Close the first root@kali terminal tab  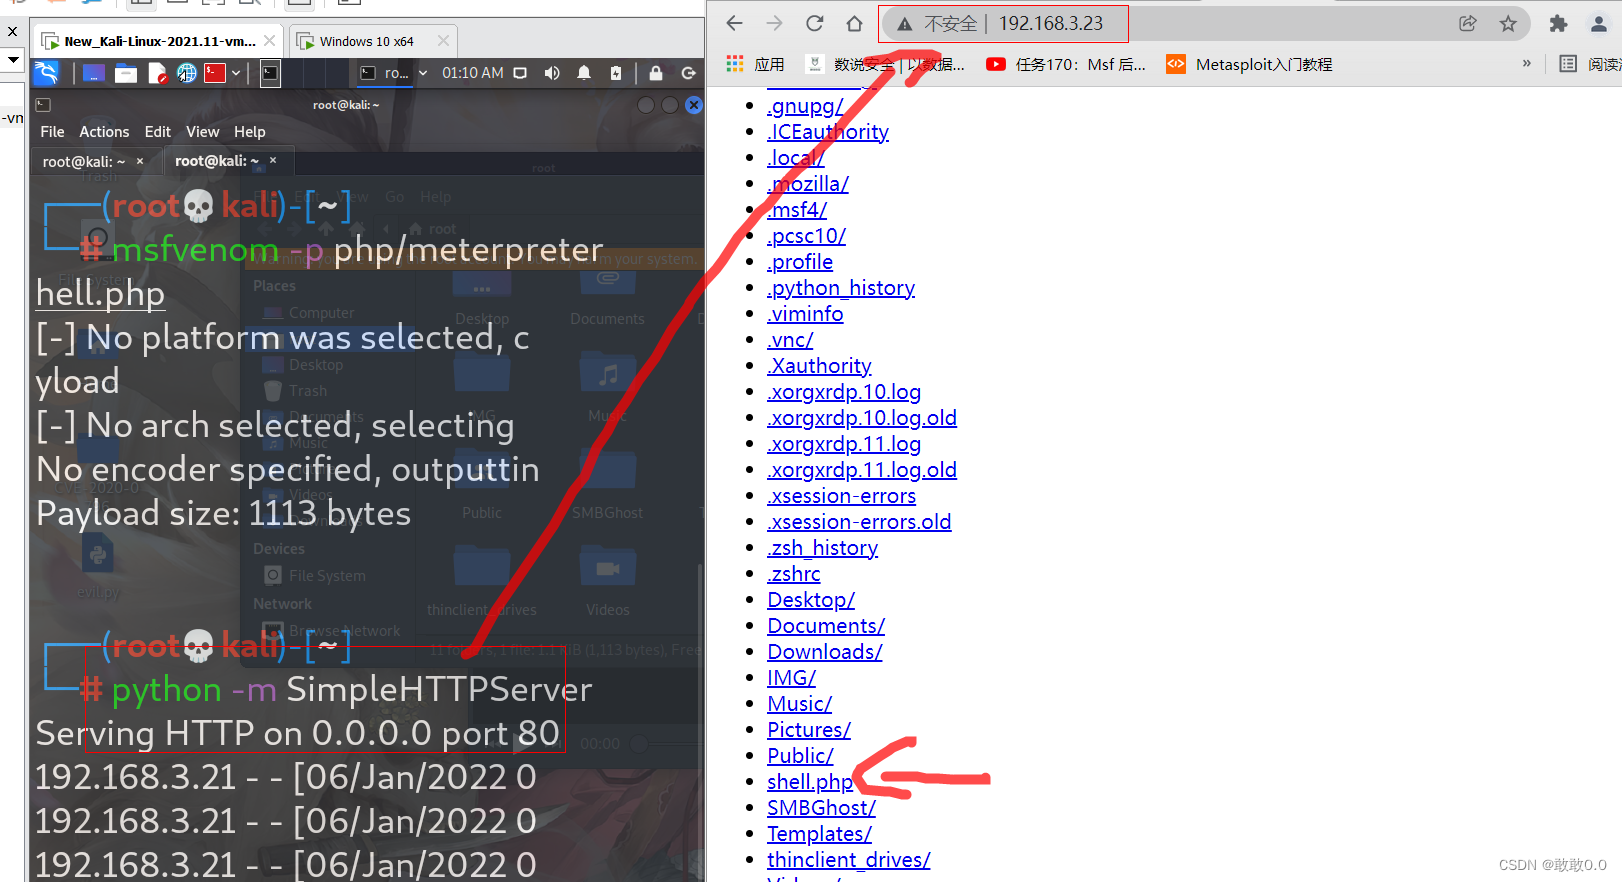click(x=140, y=161)
